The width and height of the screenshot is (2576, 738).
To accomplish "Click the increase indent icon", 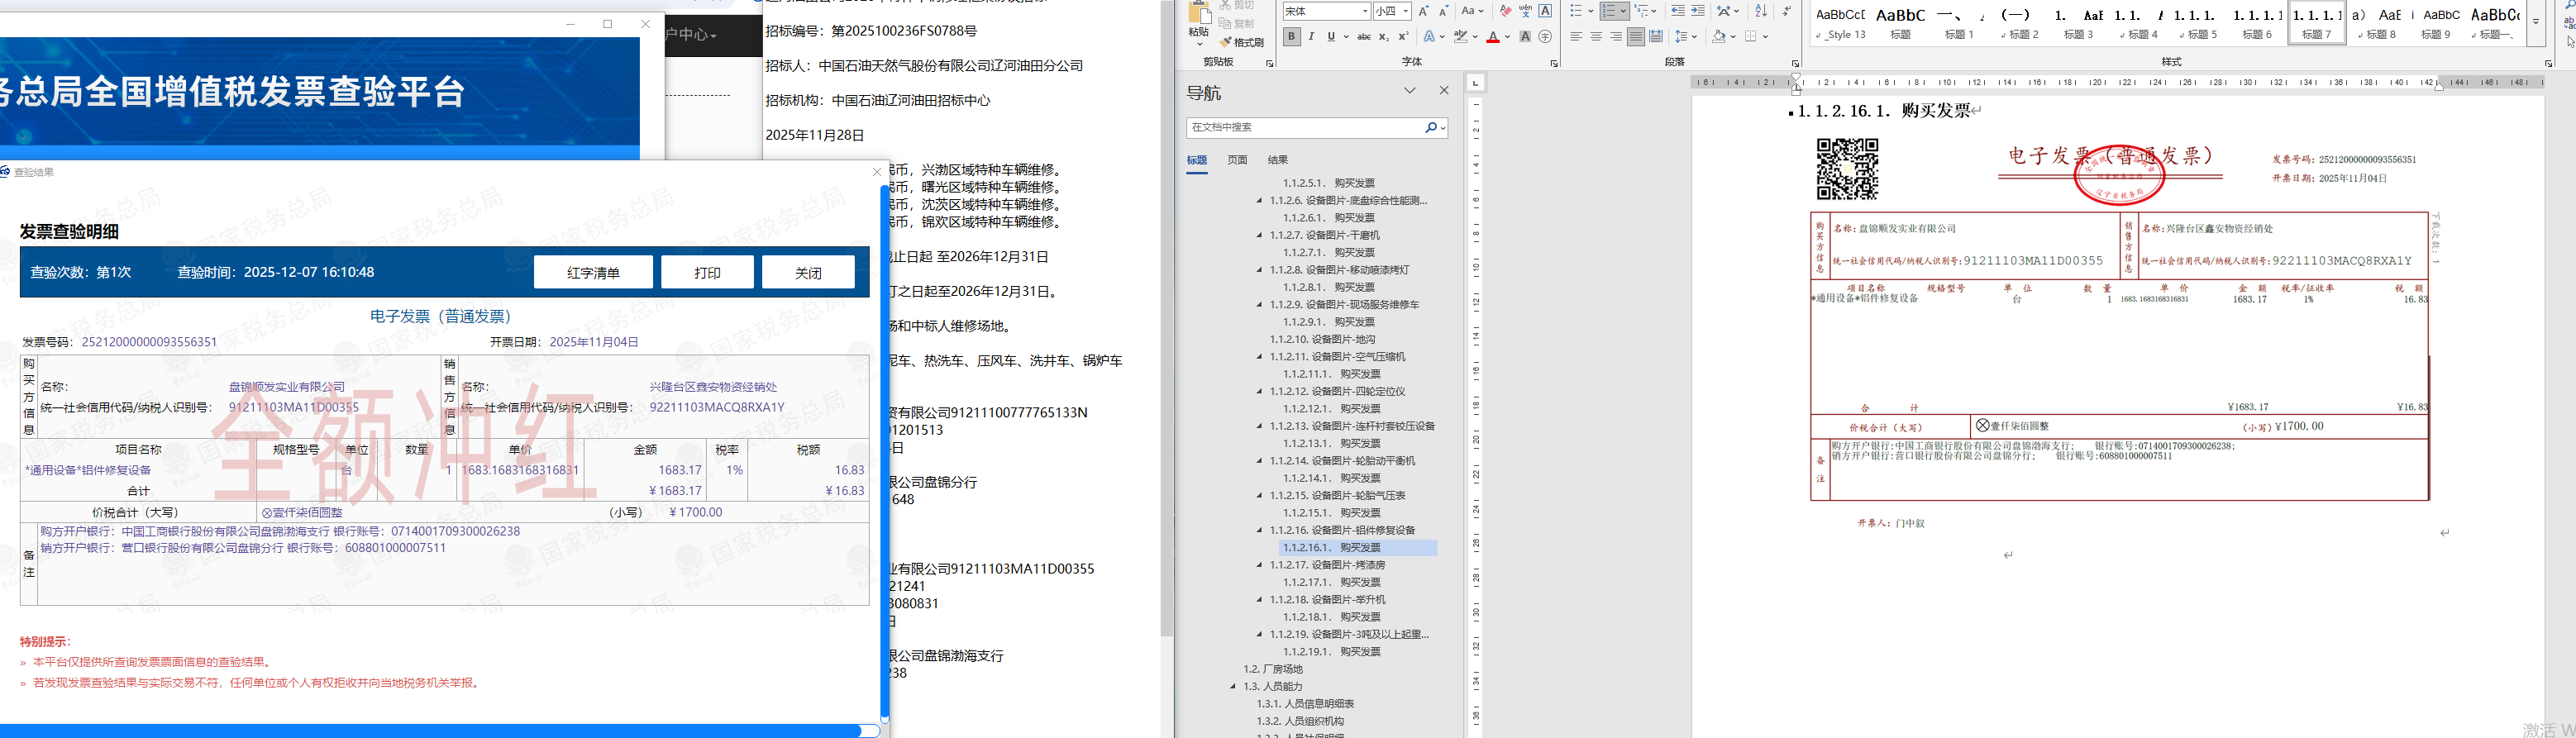I will [x=1698, y=11].
